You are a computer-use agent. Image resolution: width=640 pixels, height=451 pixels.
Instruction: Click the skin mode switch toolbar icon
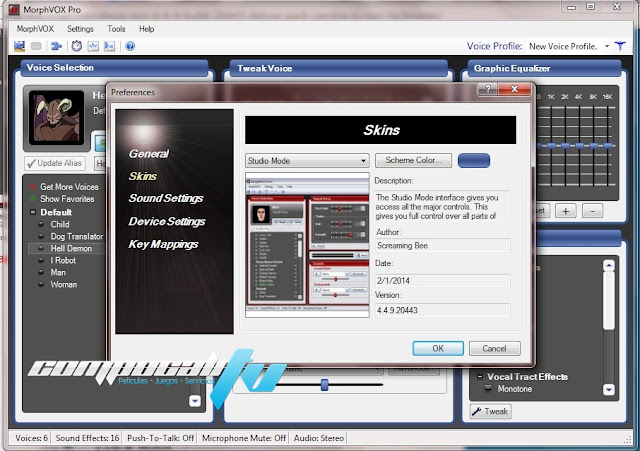(x=19, y=46)
